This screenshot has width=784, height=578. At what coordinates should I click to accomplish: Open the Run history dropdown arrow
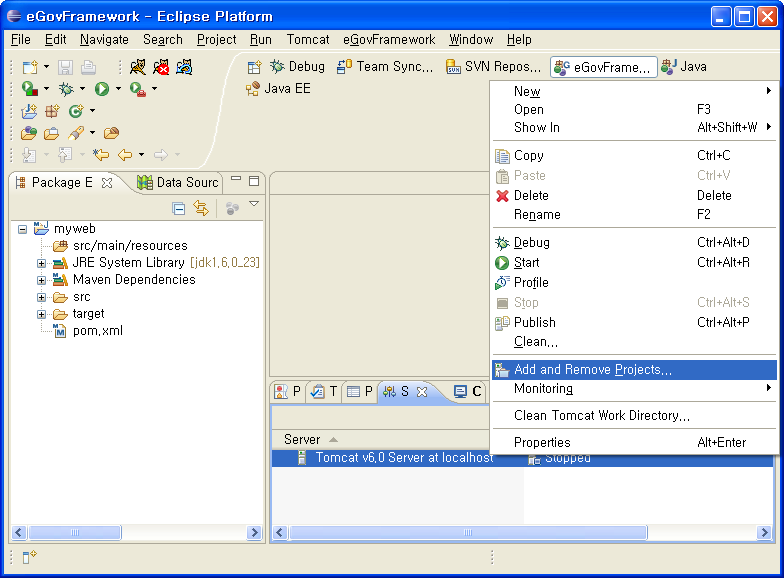pos(118,88)
